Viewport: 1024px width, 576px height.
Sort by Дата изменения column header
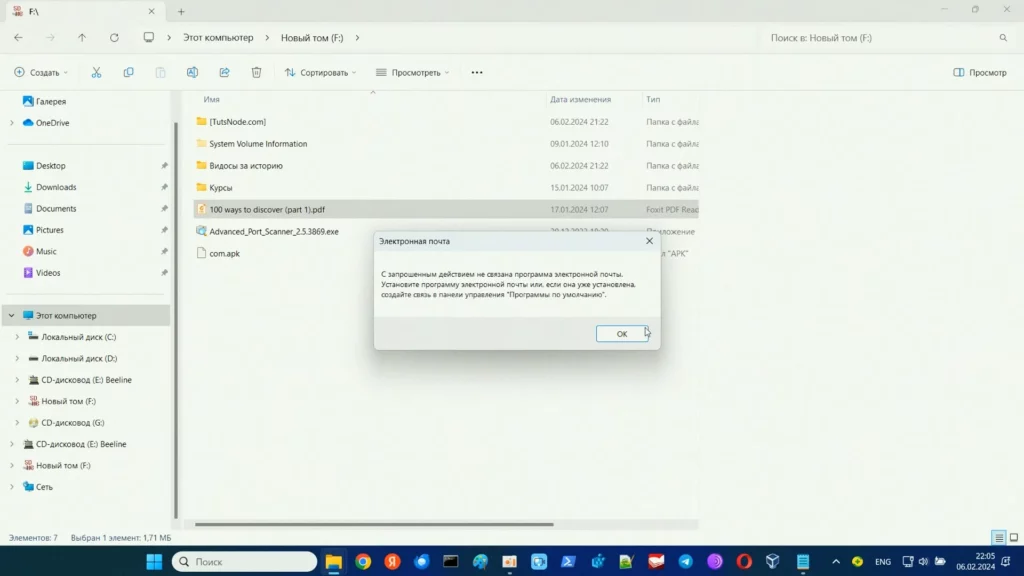581,99
